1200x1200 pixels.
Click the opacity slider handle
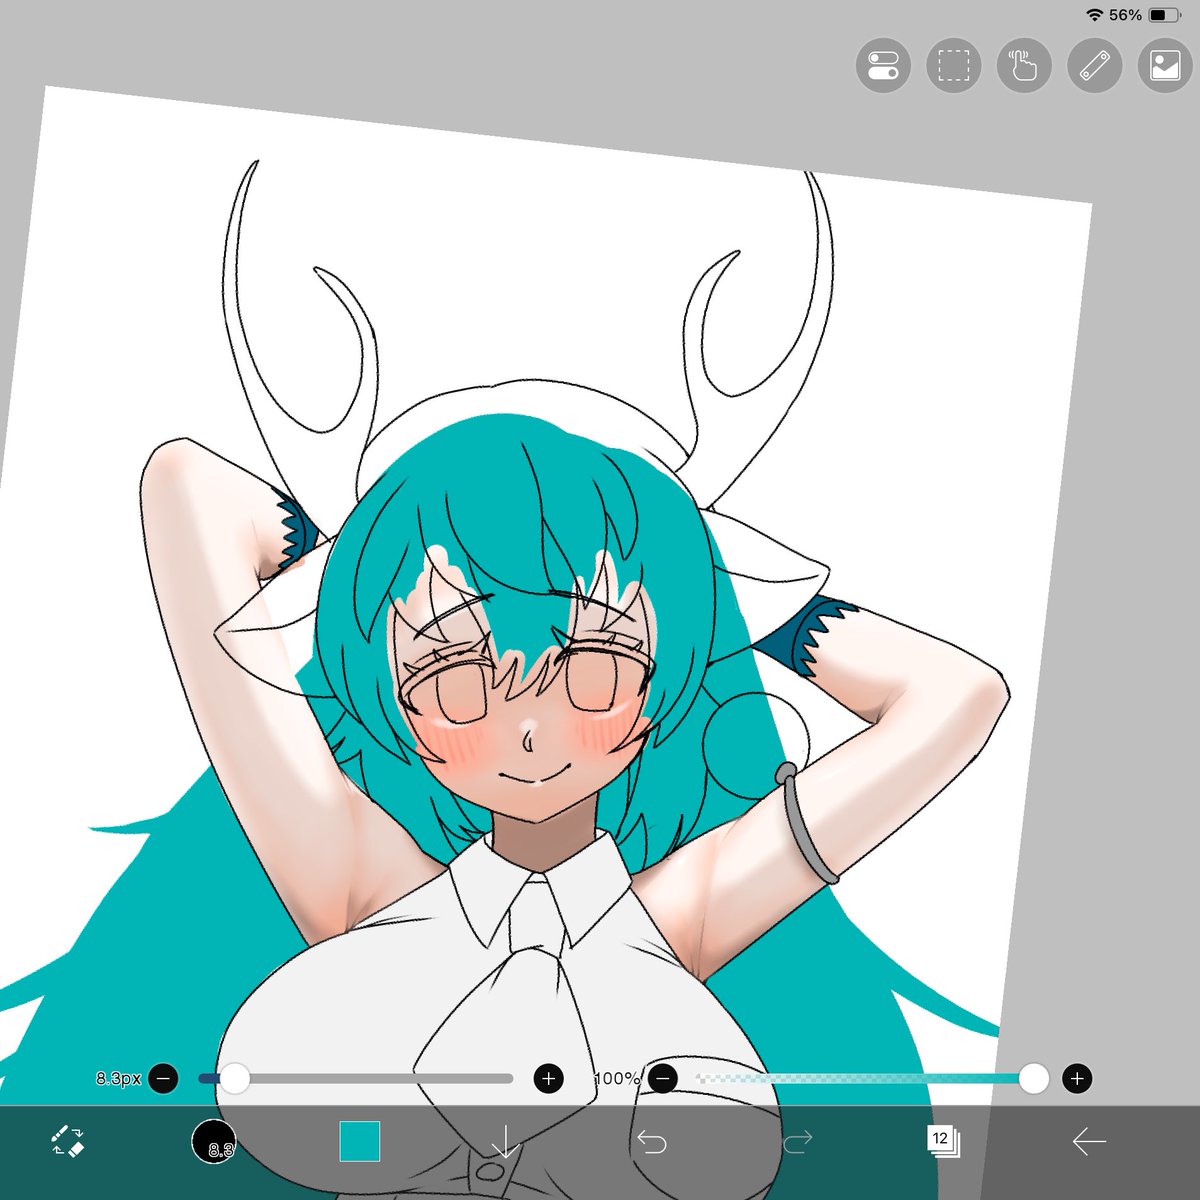pyautogui.click(x=1034, y=1078)
